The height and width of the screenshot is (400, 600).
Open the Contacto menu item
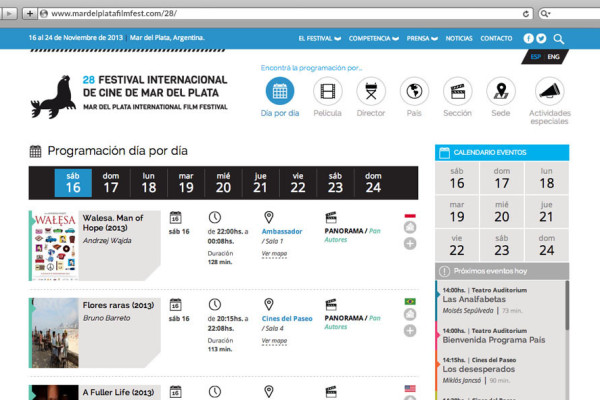[x=496, y=38]
